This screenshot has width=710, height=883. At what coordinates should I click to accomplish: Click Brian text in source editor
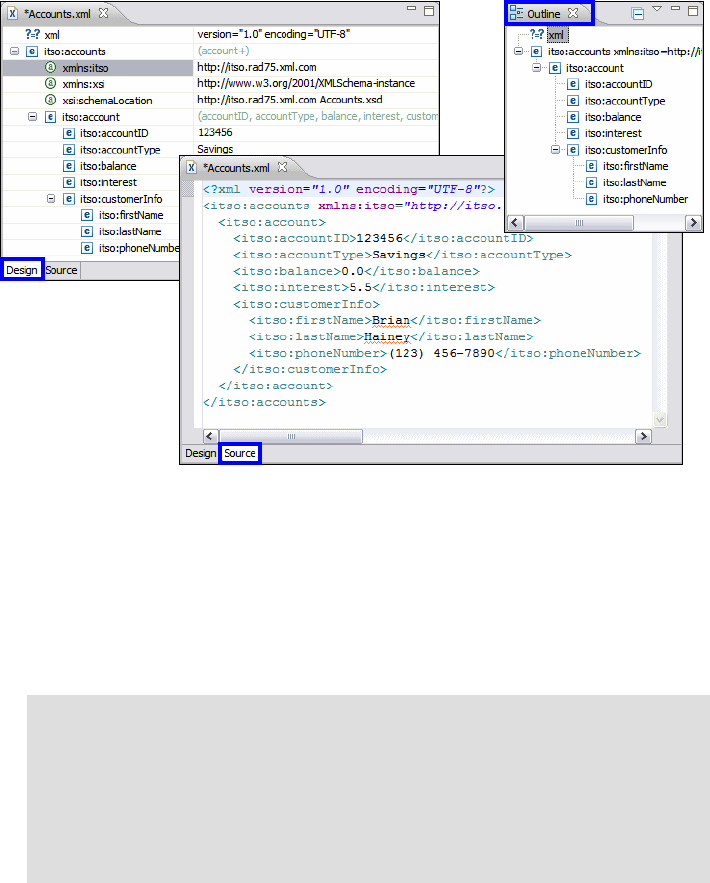coord(391,320)
